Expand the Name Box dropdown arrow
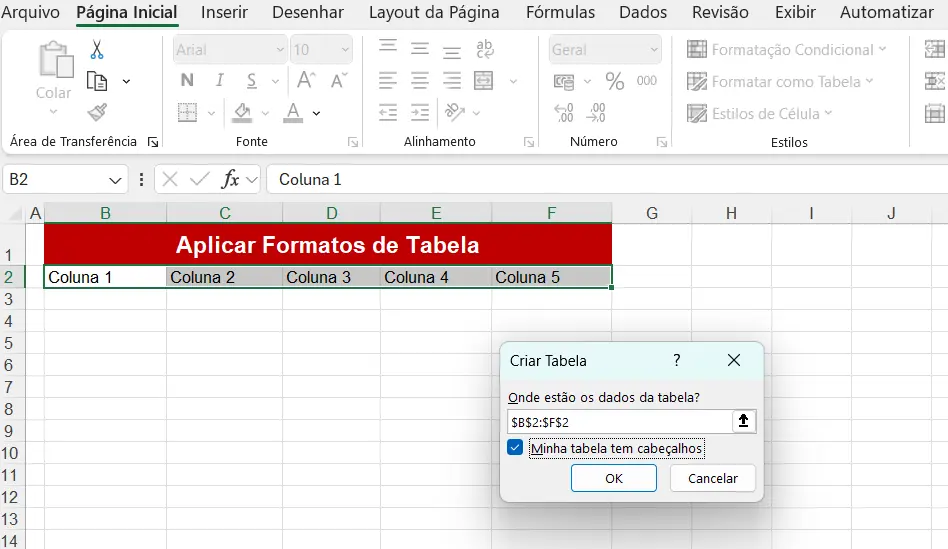 (115, 180)
